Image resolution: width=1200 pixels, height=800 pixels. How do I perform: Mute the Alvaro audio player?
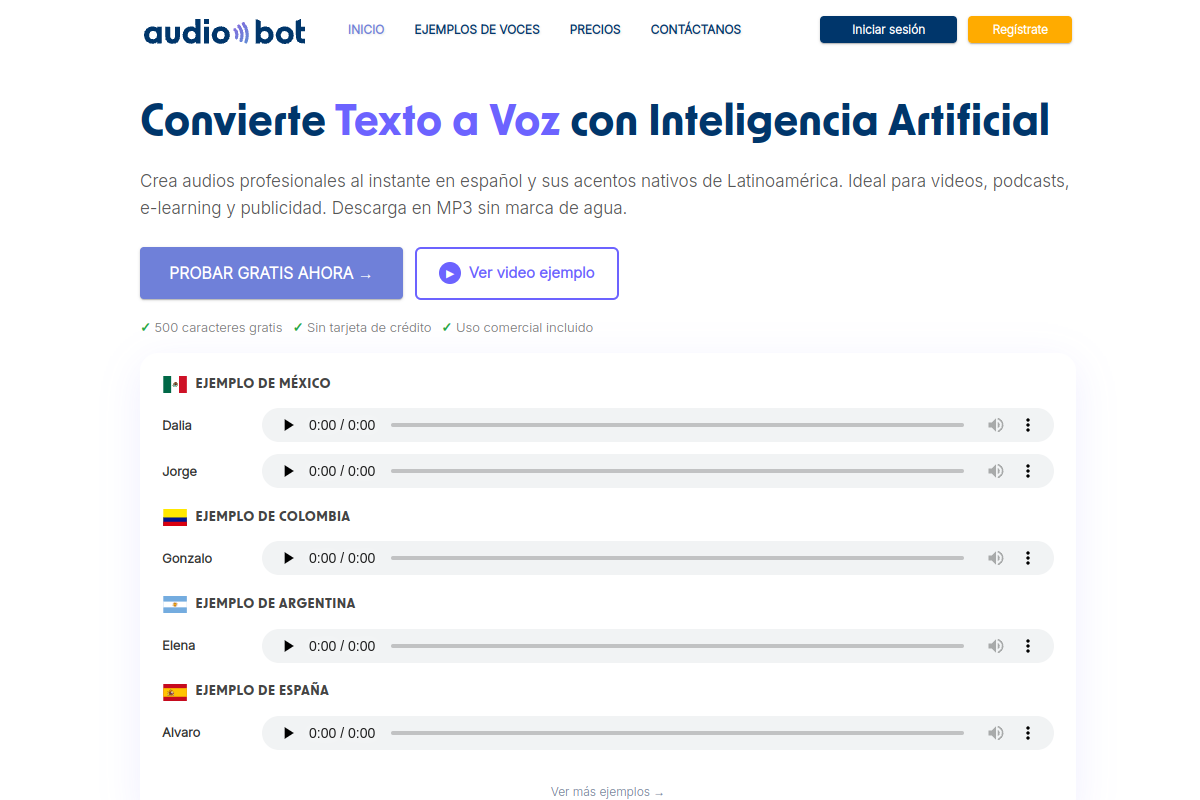pyautogui.click(x=995, y=733)
